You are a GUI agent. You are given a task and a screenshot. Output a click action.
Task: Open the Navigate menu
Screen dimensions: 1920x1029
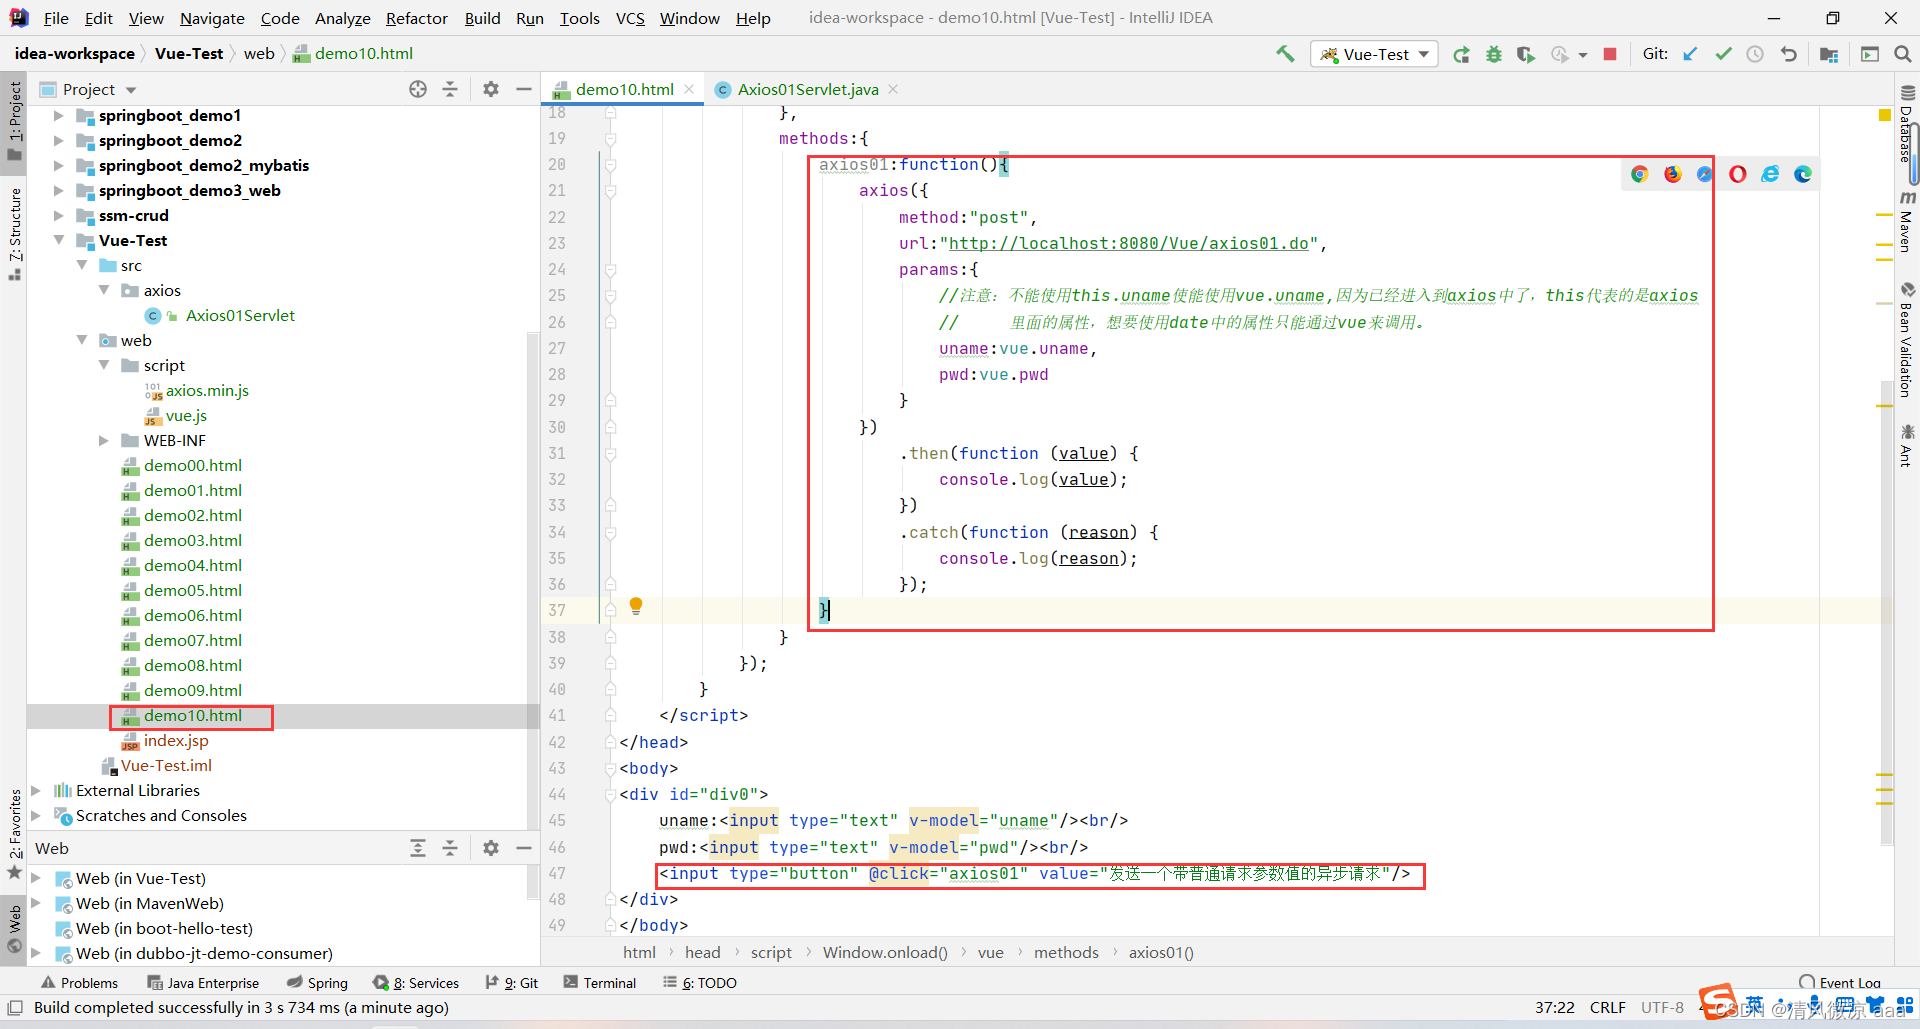coord(212,18)
